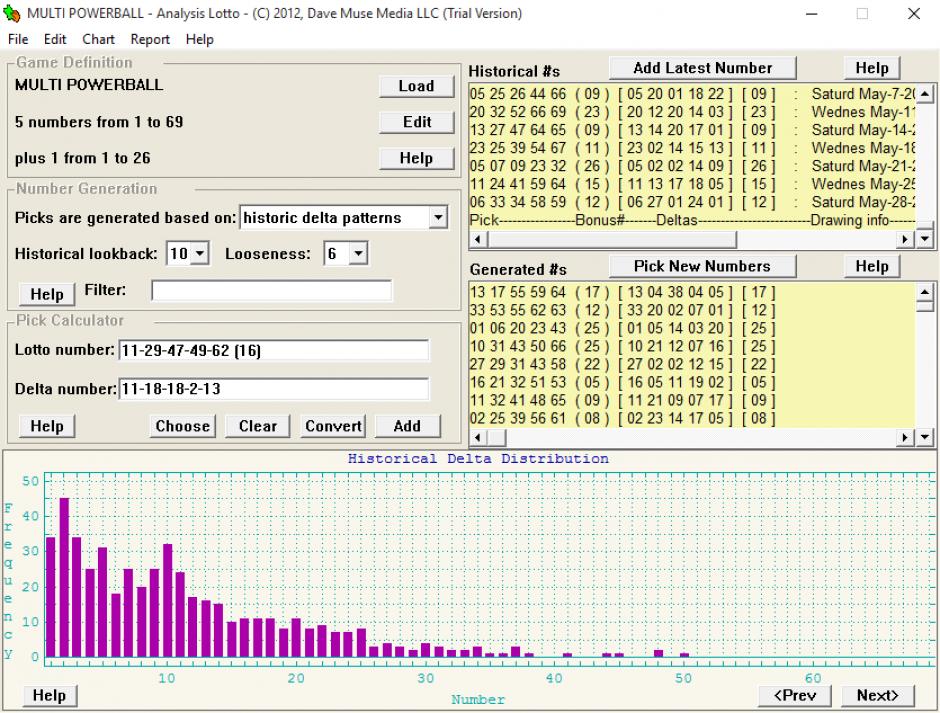Click the Historical list horizontal scrollbar thumb
The image size is (940, 713).
tap(611, 239)
